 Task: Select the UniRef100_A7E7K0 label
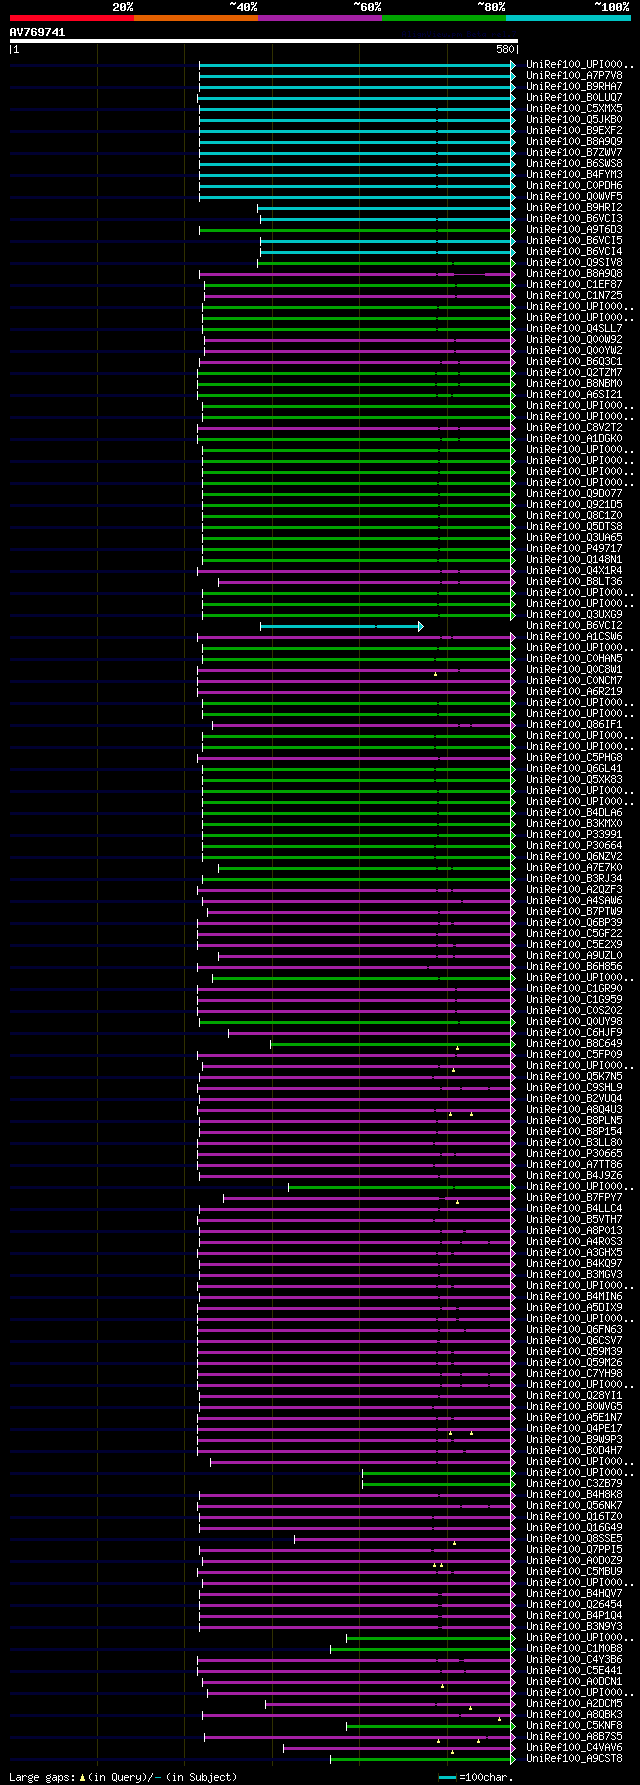(x=574, y=867)
